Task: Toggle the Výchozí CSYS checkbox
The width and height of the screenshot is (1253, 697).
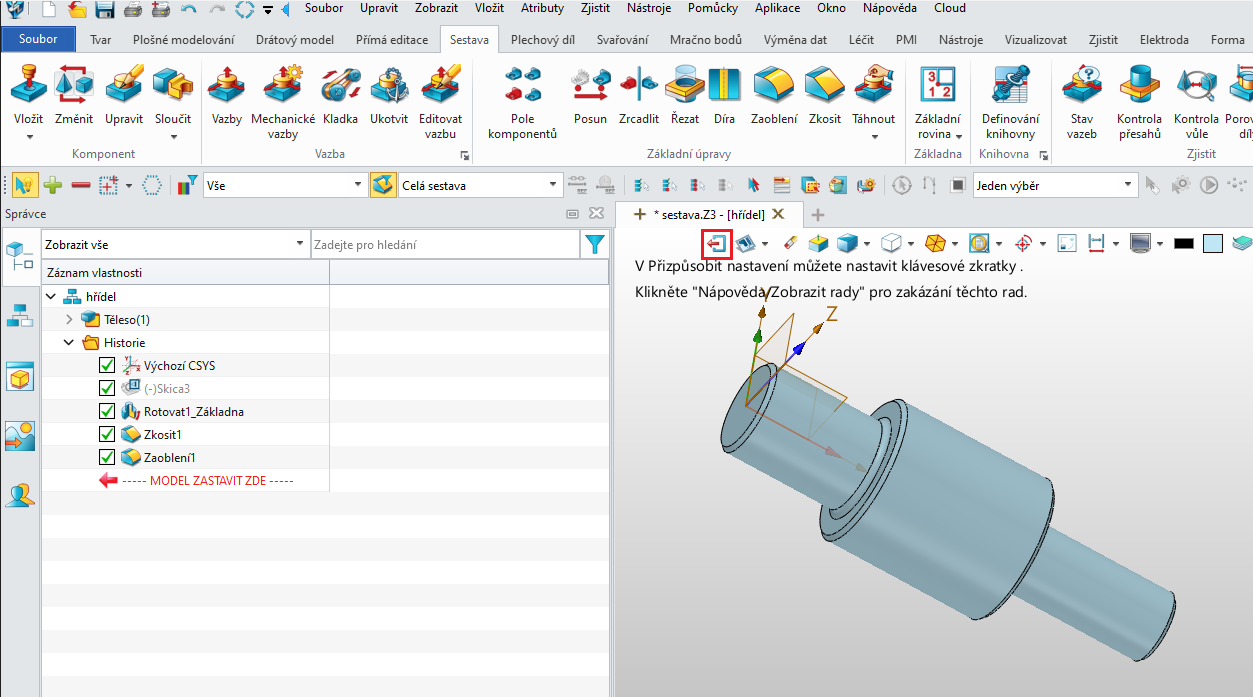Action: click(107, 365)
